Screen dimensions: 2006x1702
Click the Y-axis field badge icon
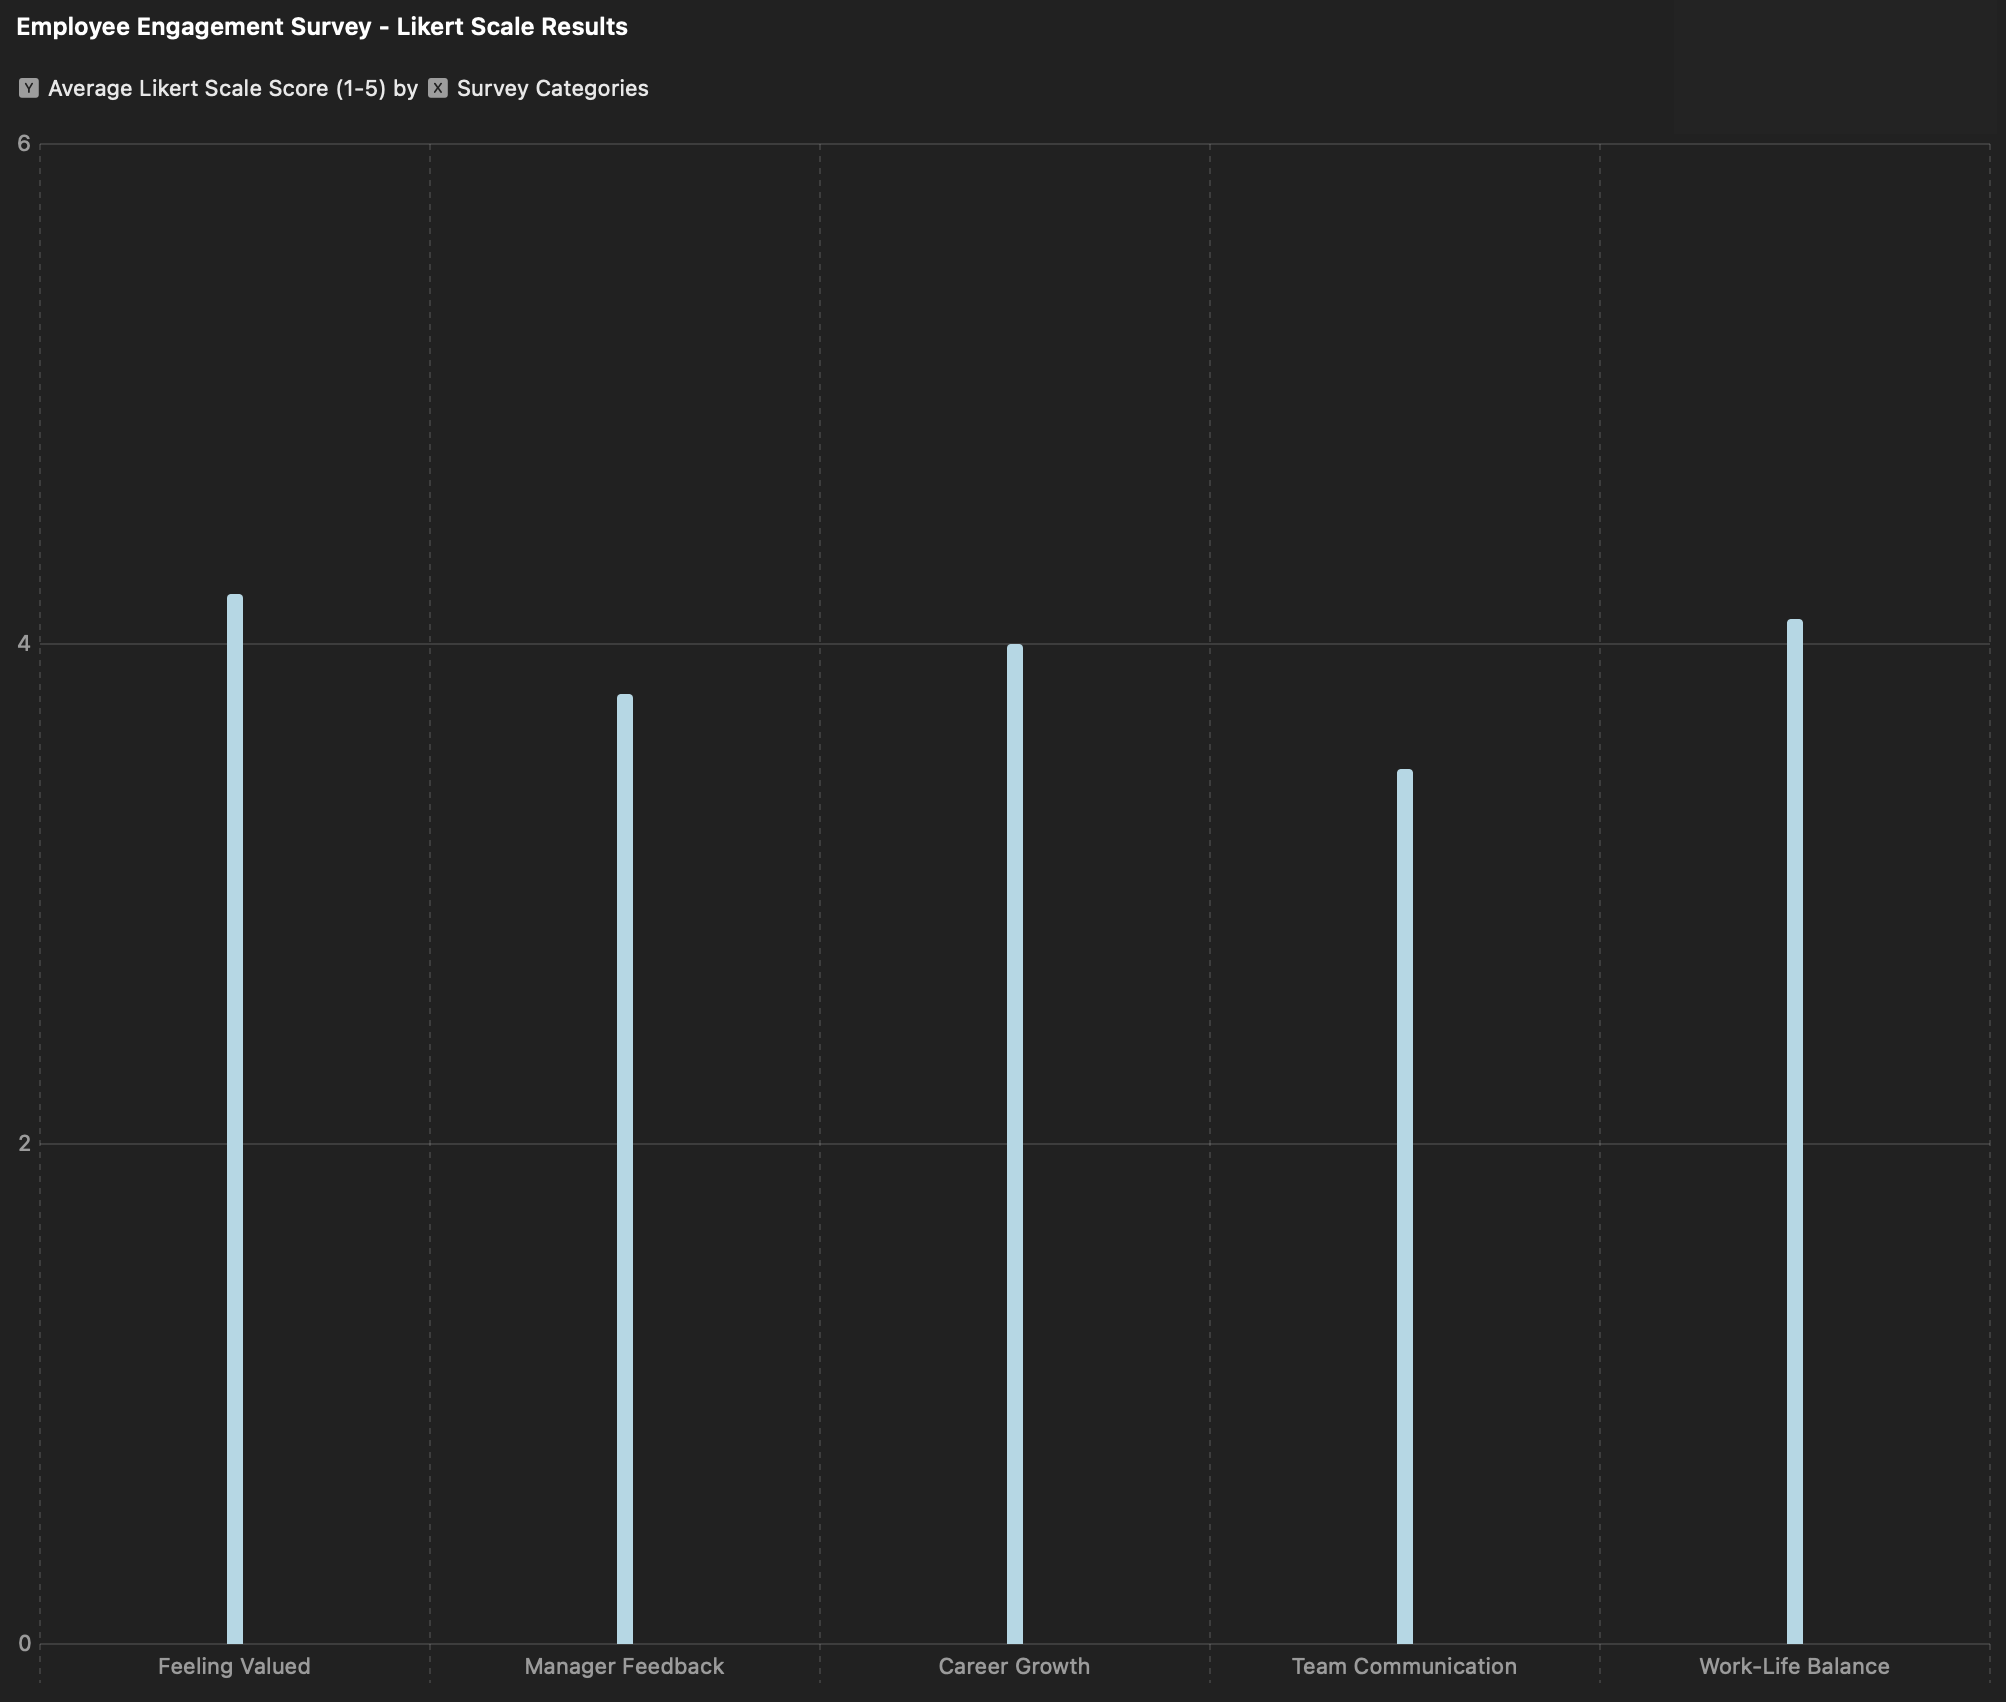coord(29,88)
